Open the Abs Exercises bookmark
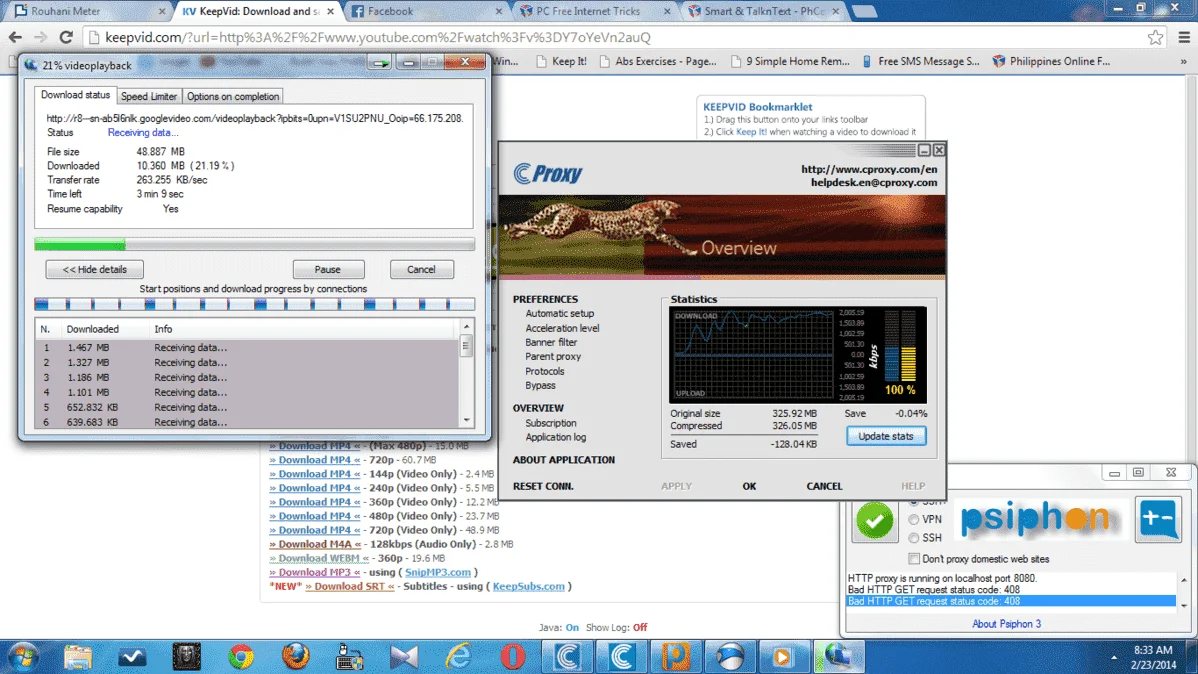This screenshot has height=674, width=1198. click(657, 61)
